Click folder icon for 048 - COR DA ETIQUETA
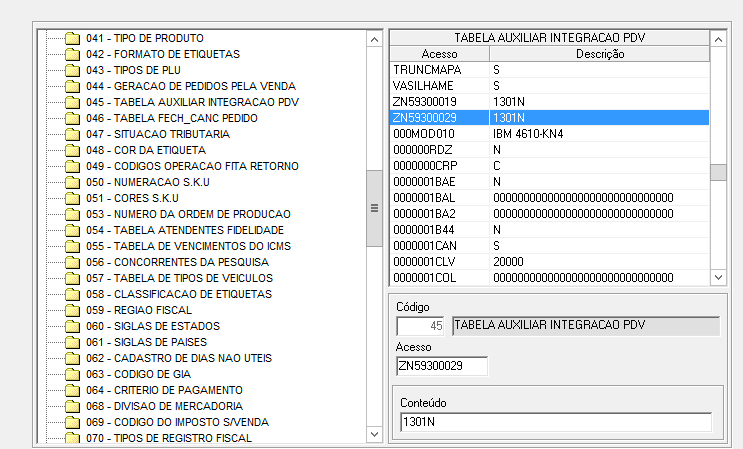The height and width of the screenshot is (449, 743). click(x=72, y=150)
